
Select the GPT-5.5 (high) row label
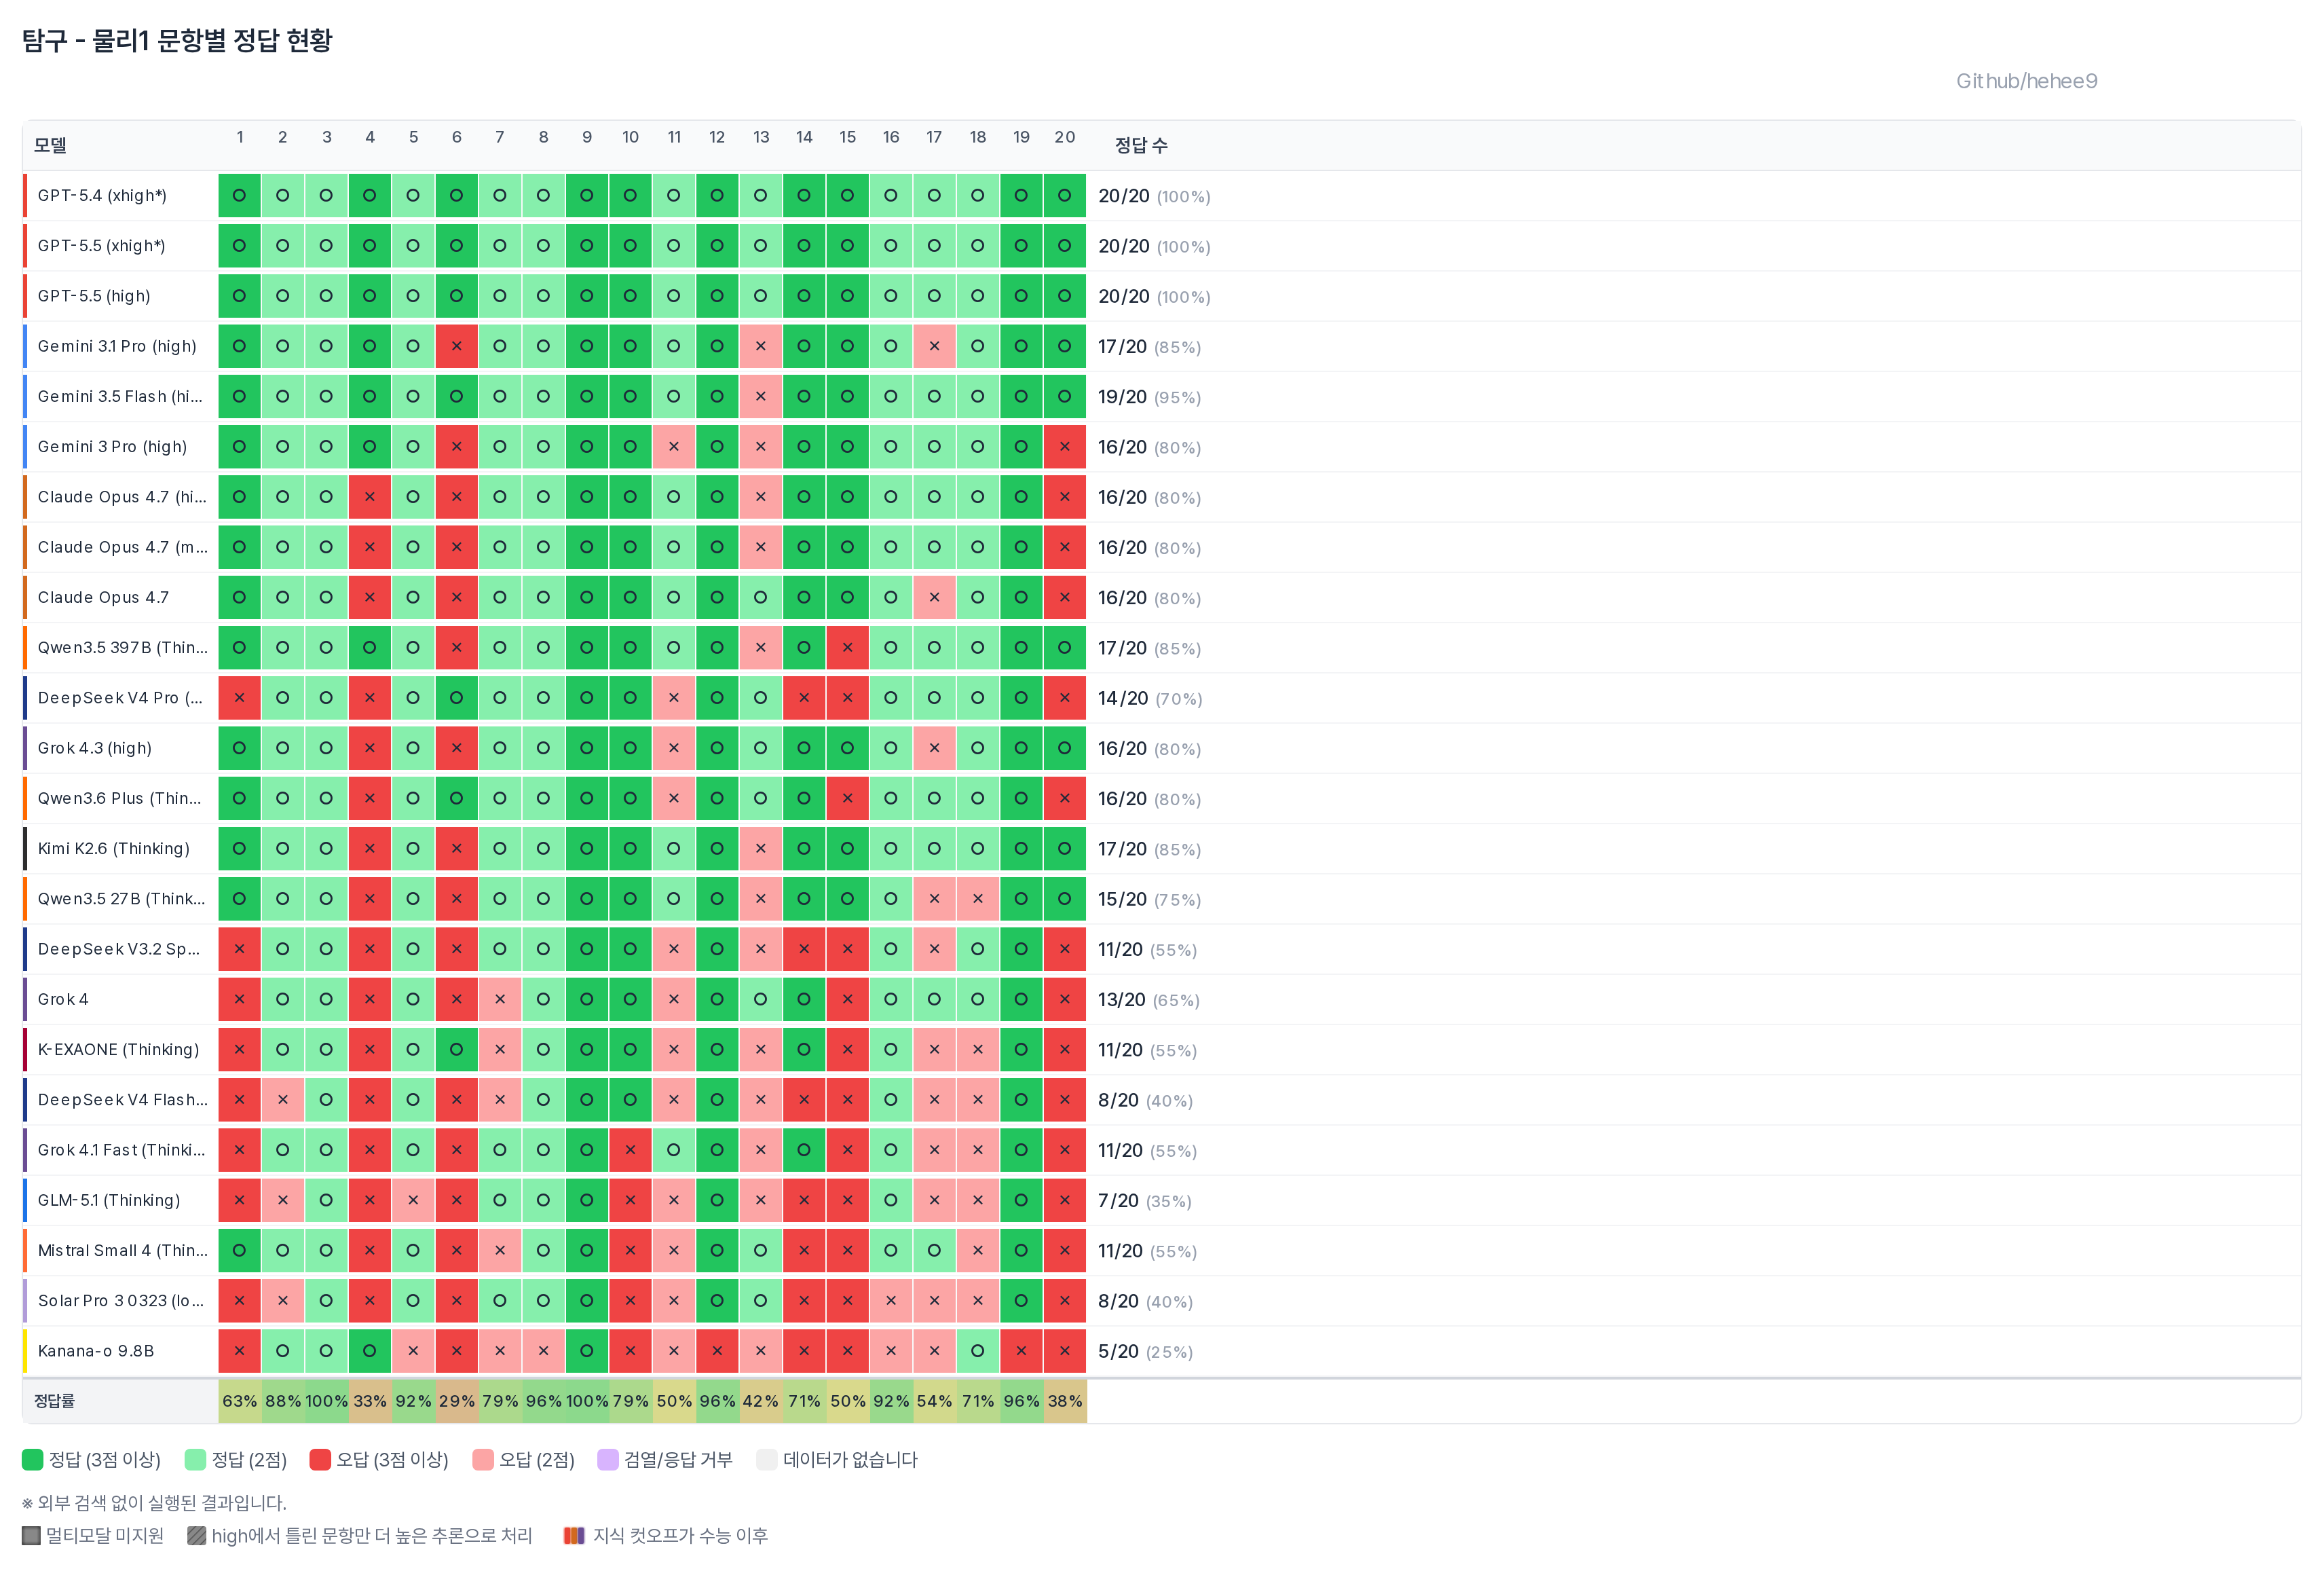(94, 296)
